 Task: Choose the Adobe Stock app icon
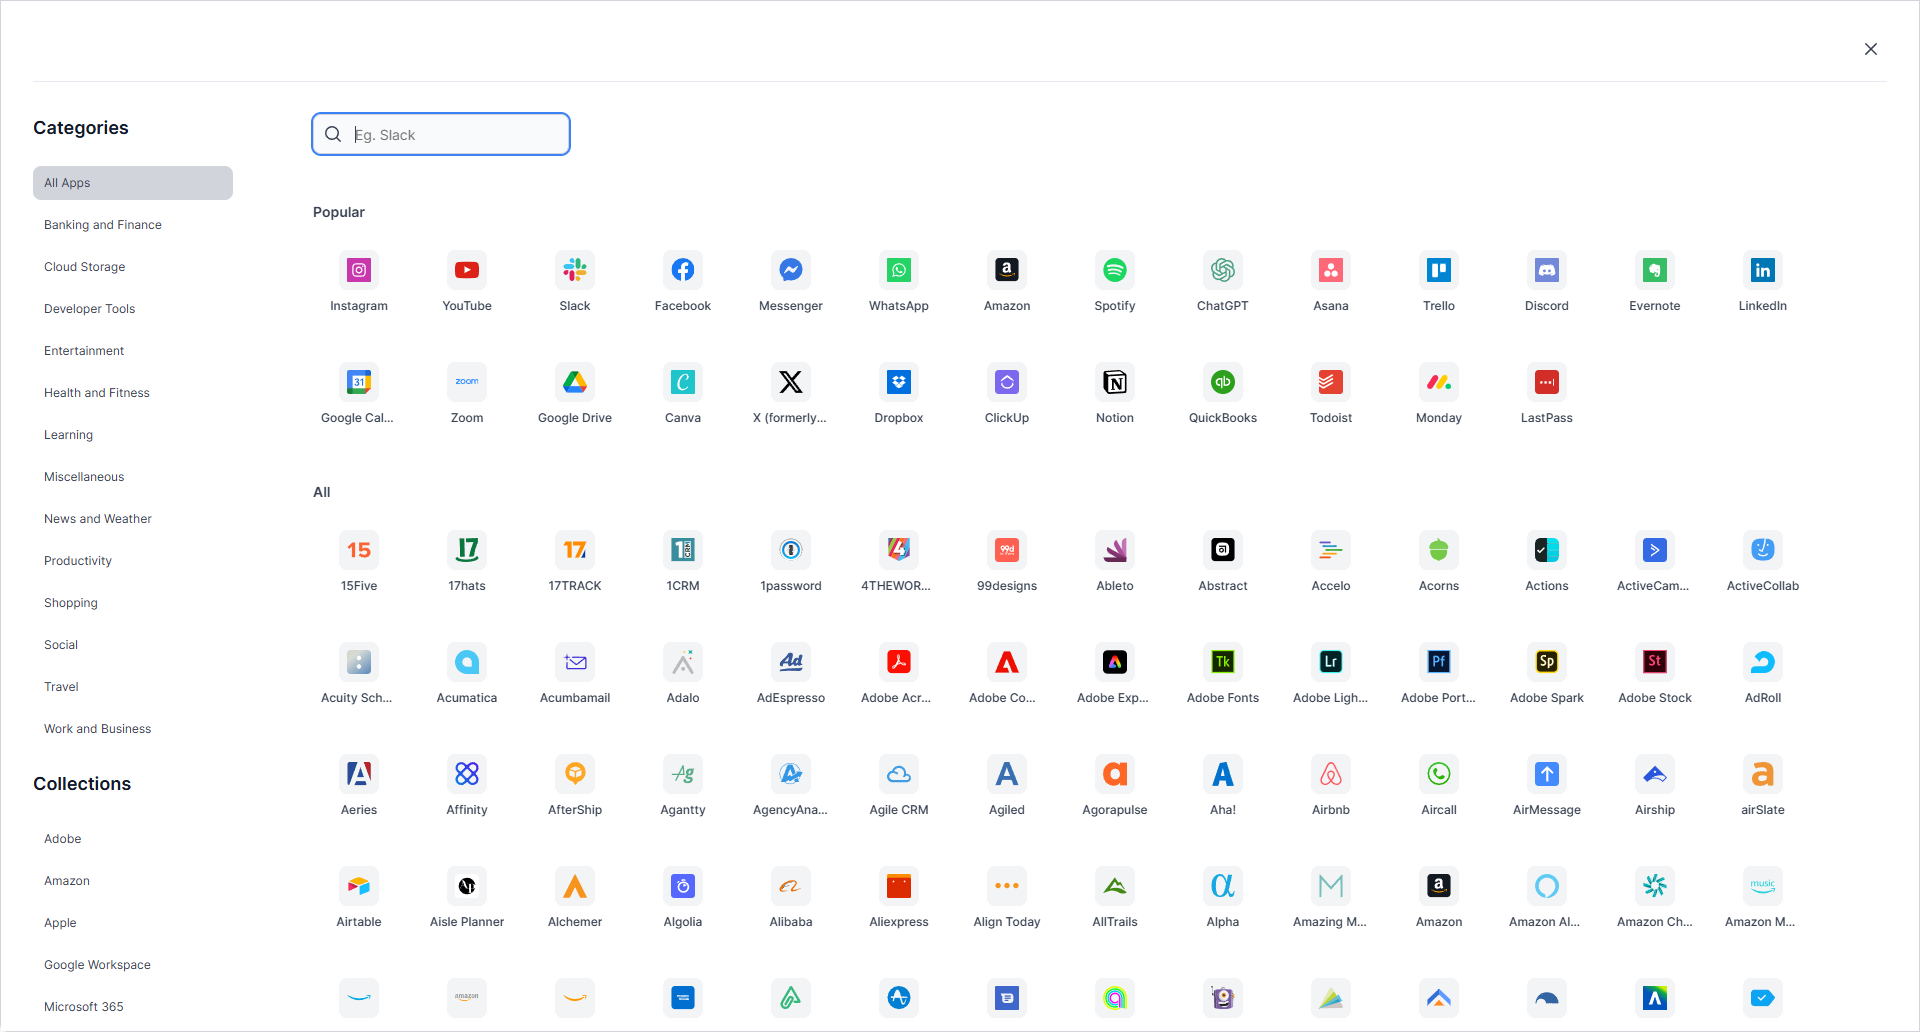tap(1655, 662)
